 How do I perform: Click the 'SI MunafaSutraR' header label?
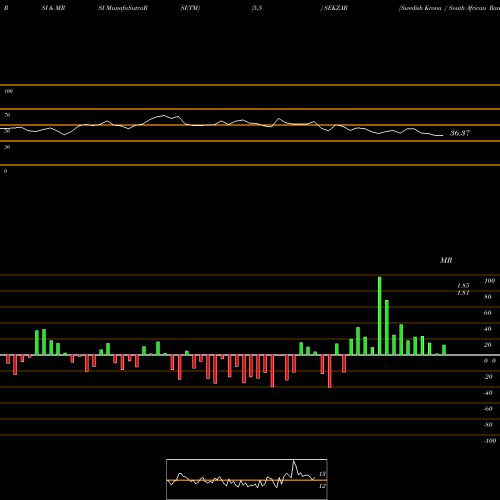point(123,8)
